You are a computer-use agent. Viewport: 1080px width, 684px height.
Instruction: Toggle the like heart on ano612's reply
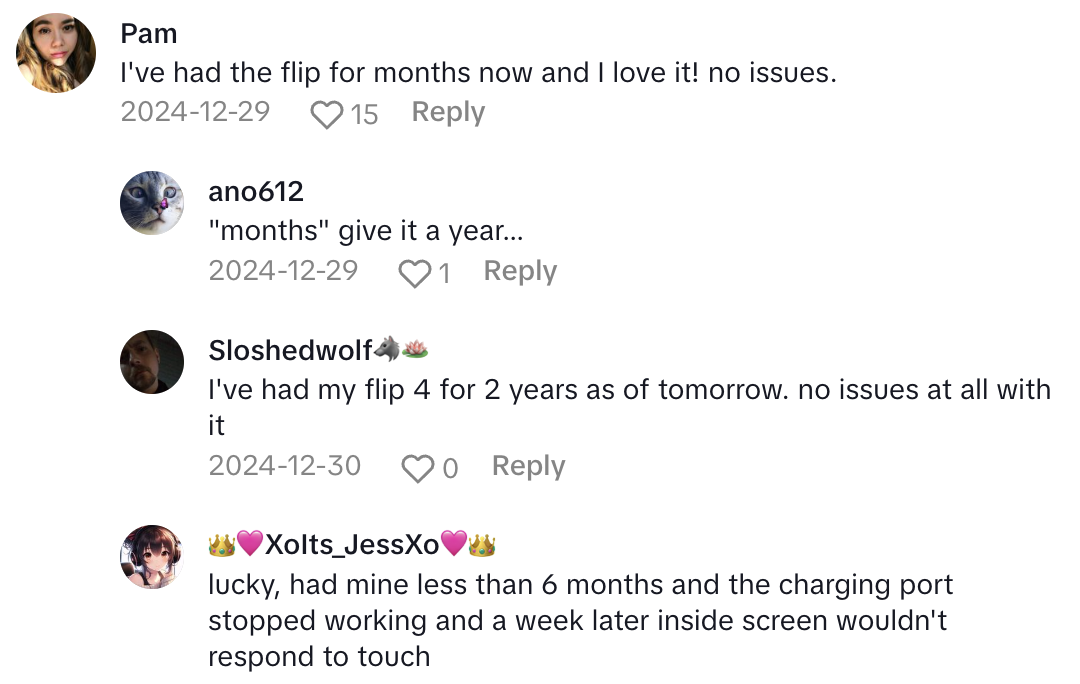[x=414, y=273]
